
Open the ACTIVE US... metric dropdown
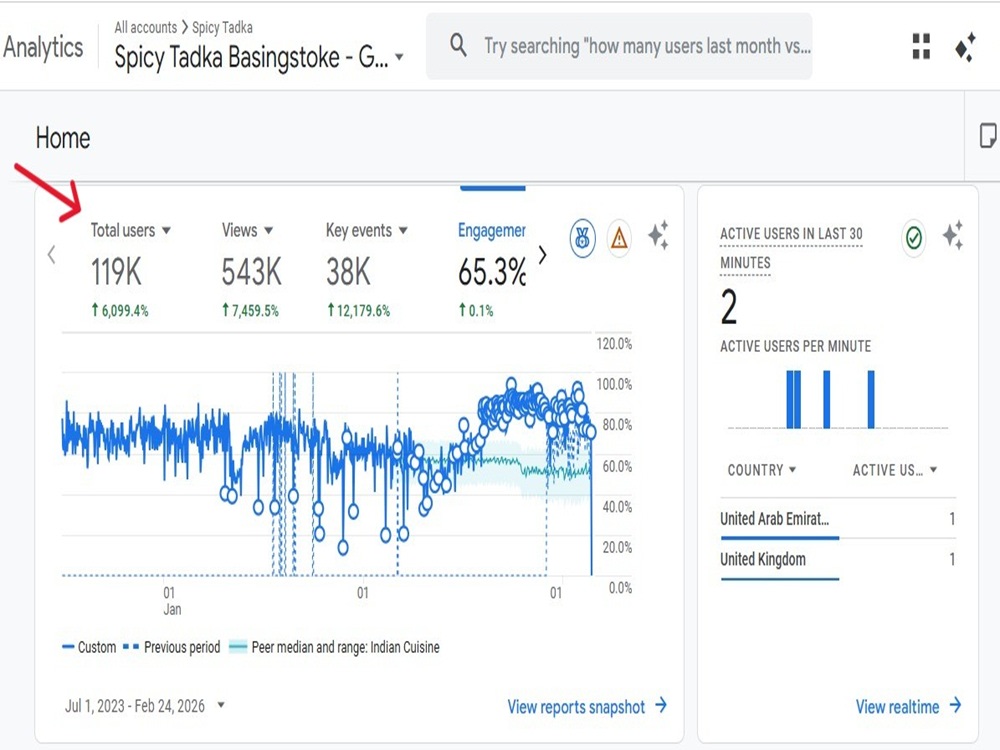coord(895,470)
